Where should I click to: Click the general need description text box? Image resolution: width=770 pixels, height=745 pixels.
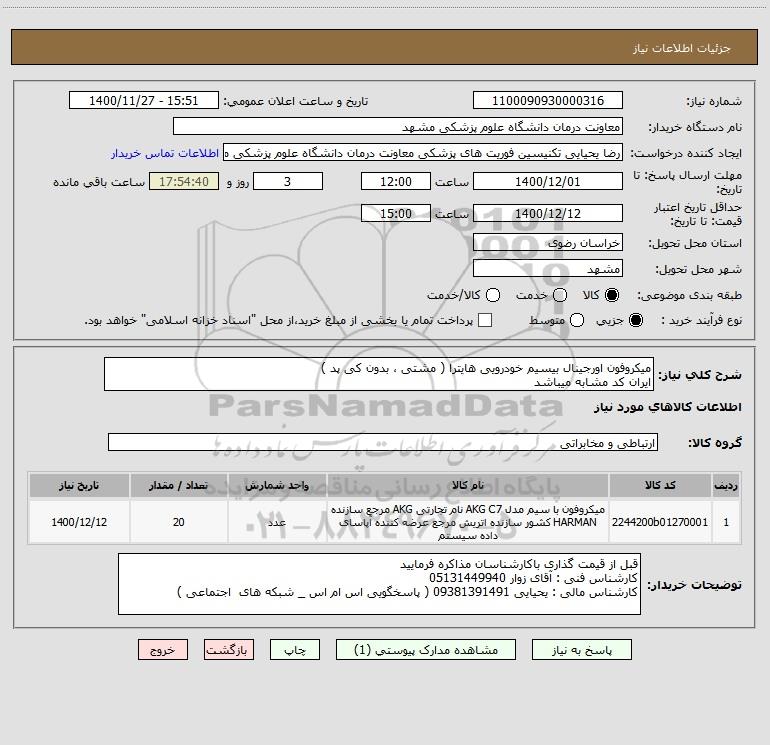coord(379,374)
